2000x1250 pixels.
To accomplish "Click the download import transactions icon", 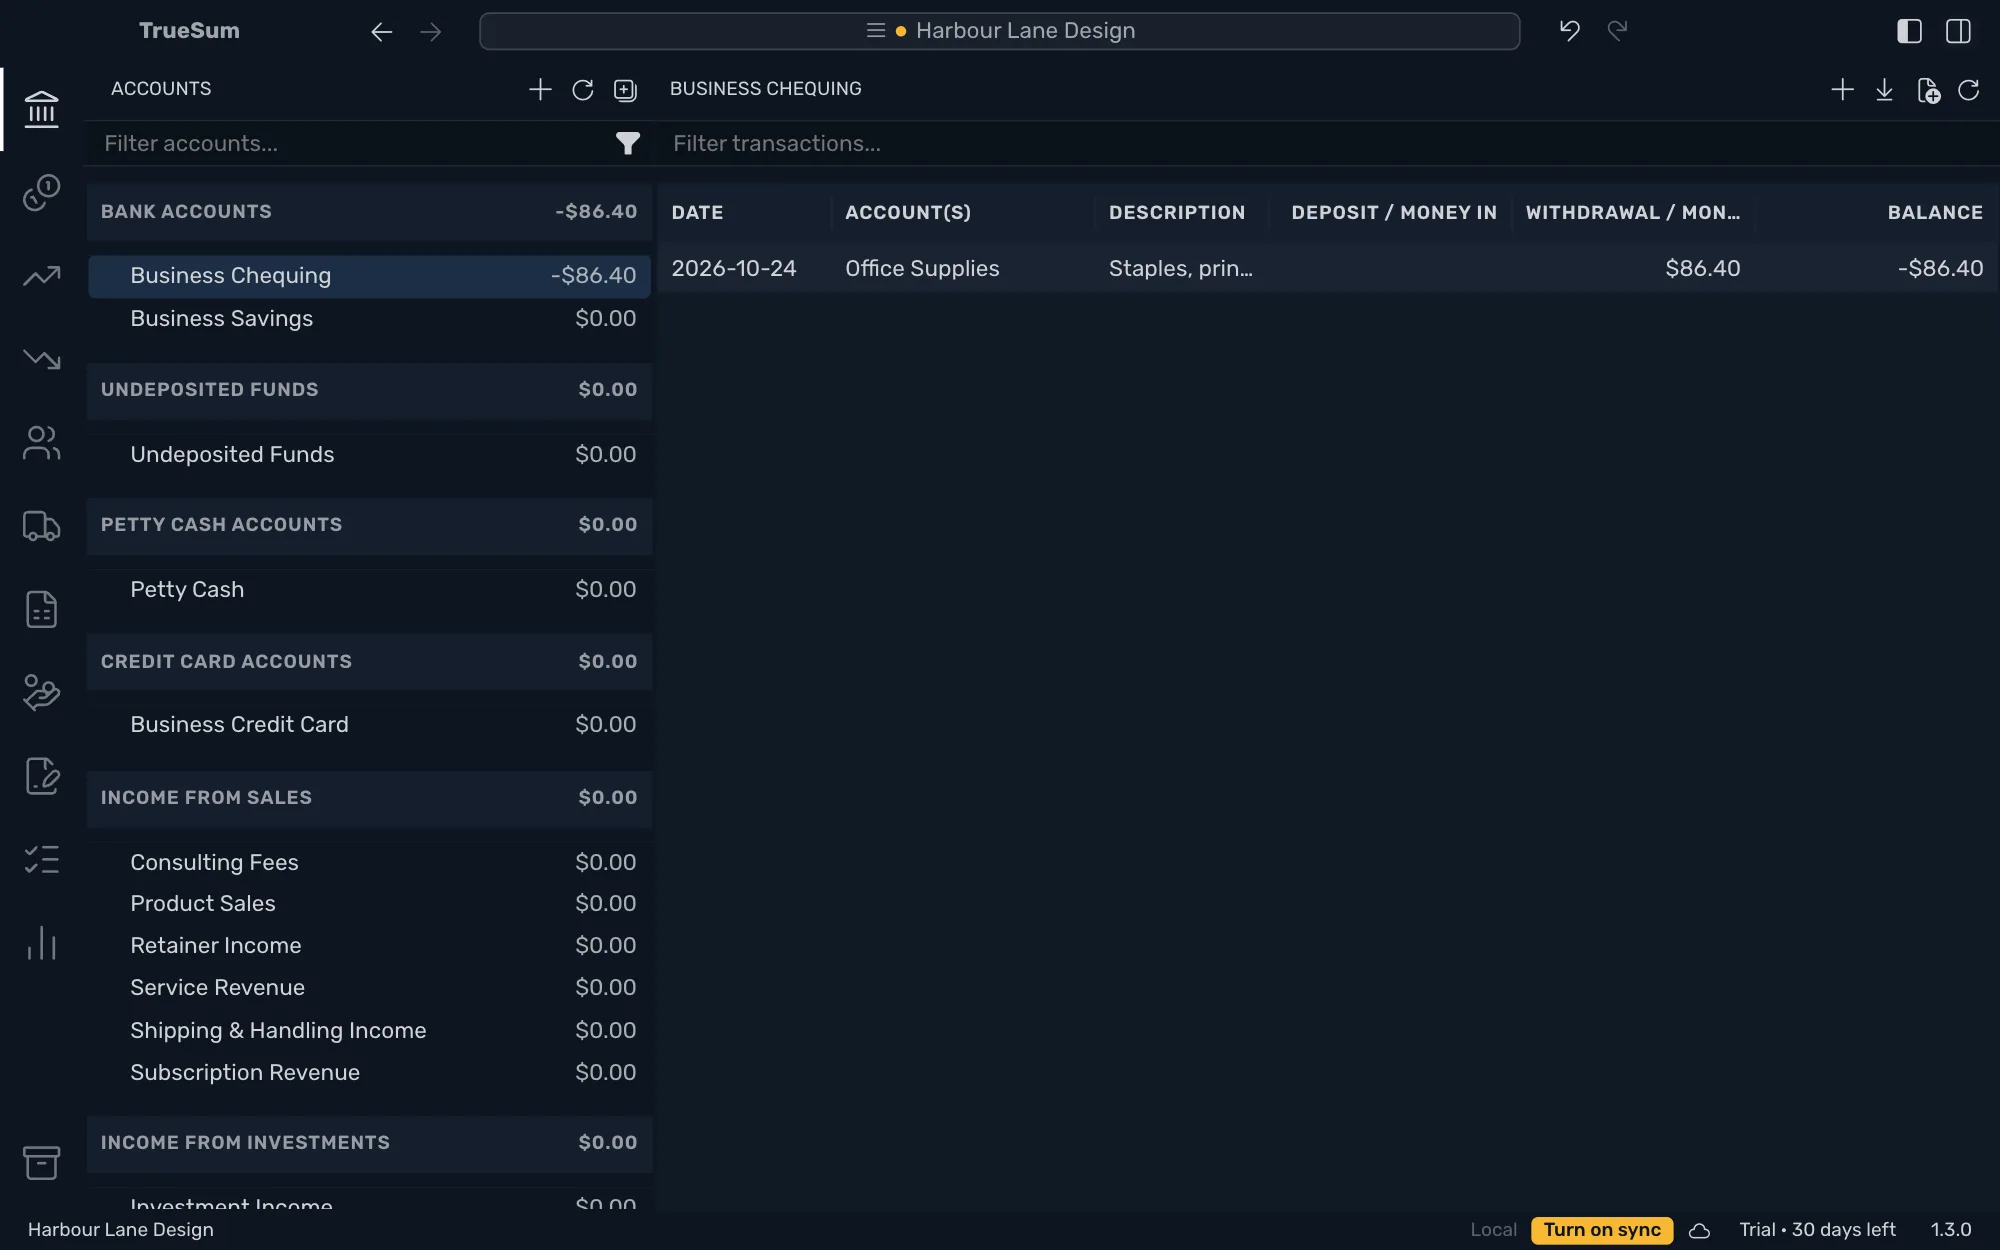I will [1884, 90].
